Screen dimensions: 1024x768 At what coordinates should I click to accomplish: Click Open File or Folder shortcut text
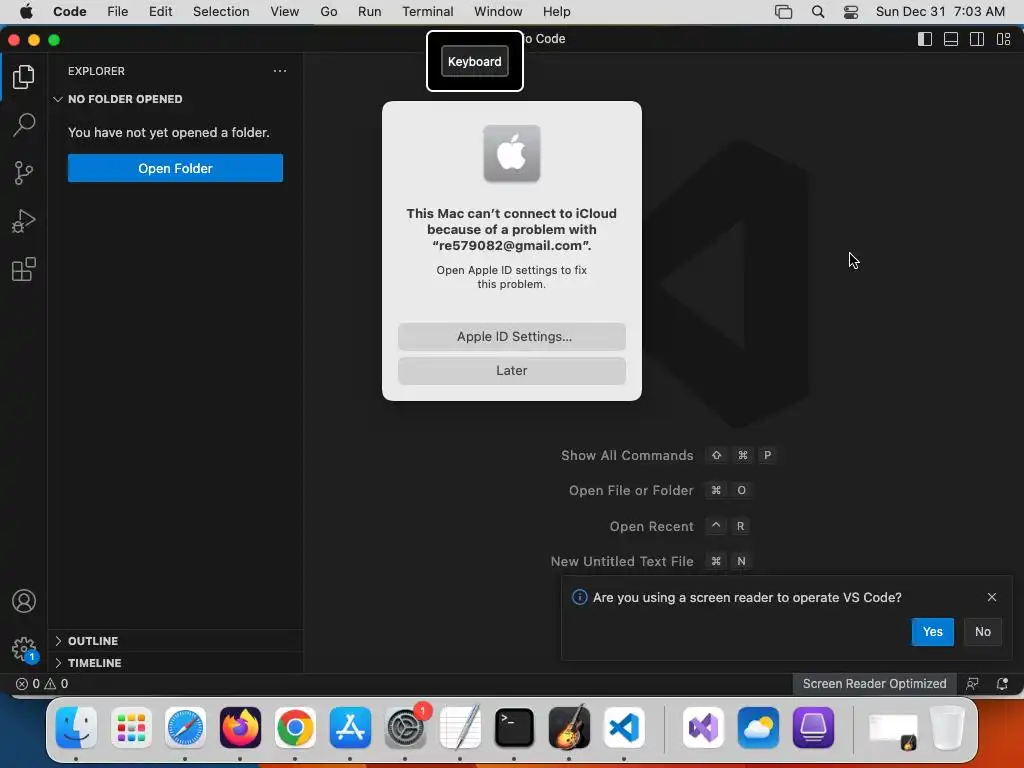pyautogui.click(x=631, y=490)
